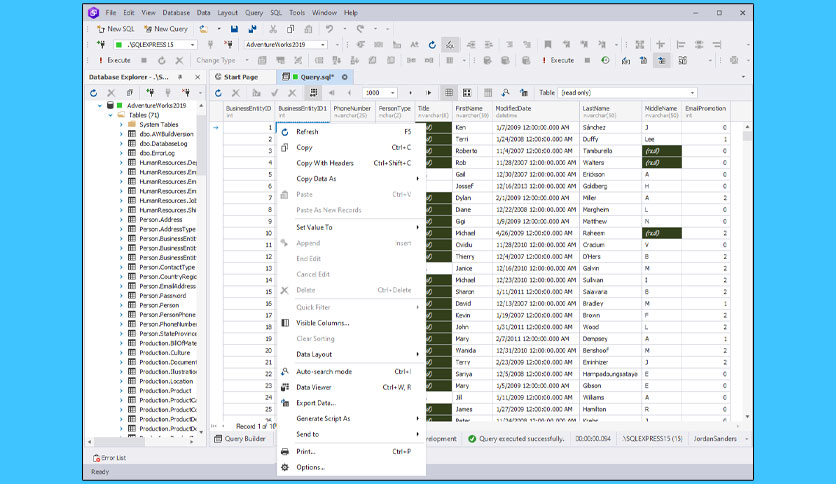Click the Save All icon
Screen dimensions: 836x484
(x=252, y=29)
